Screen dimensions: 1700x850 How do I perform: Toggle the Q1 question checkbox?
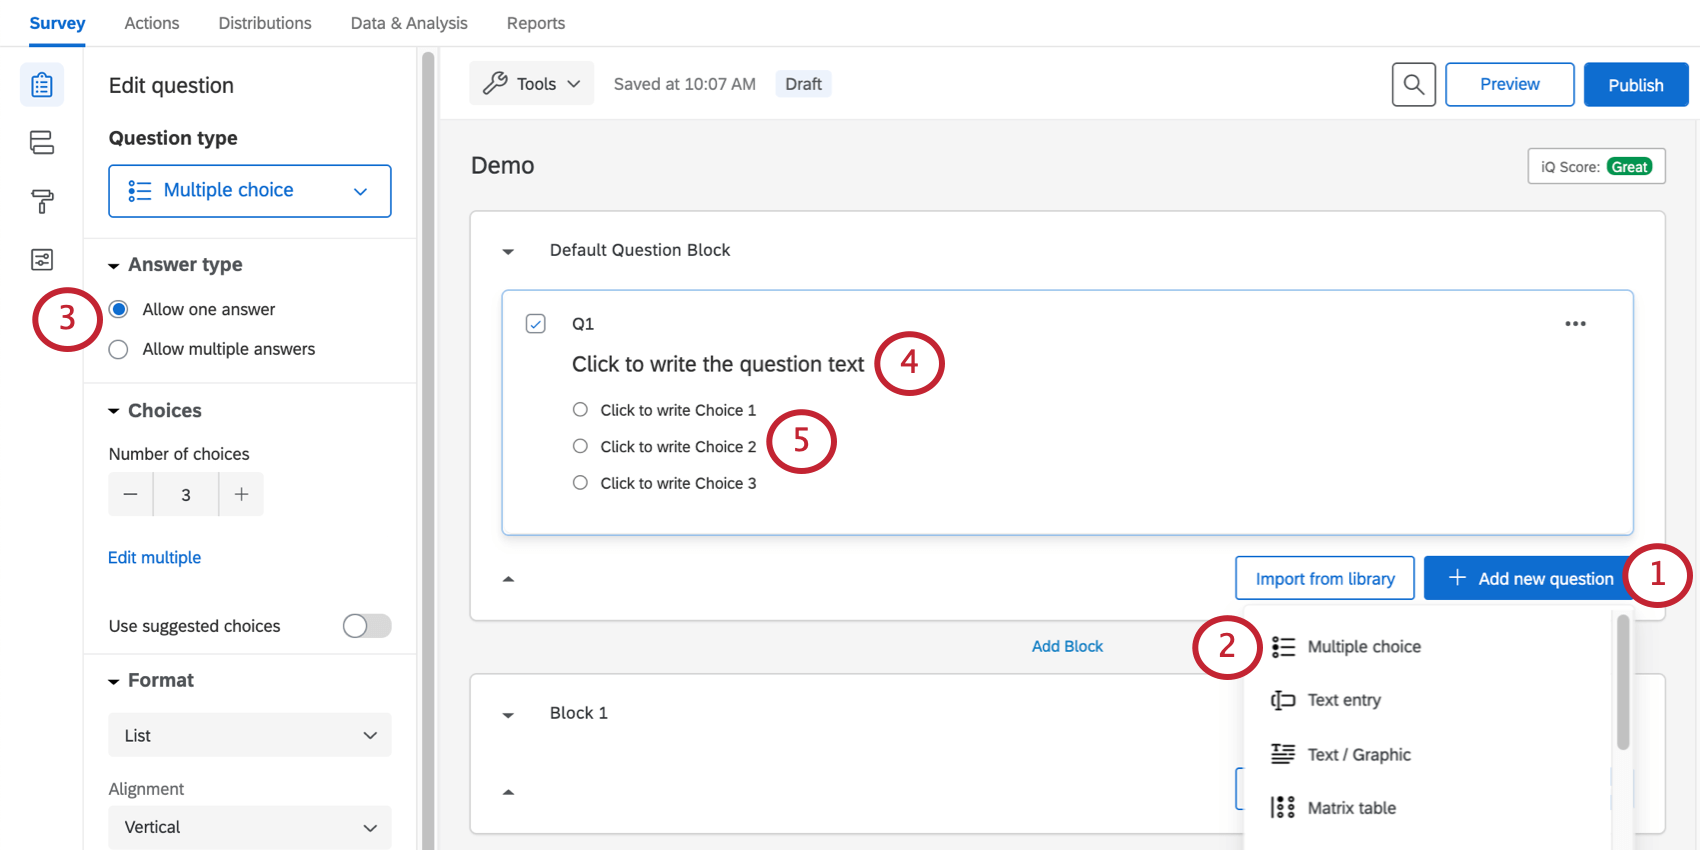pos(536,324)
